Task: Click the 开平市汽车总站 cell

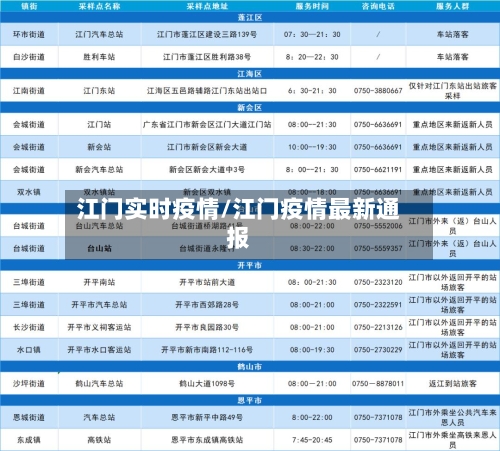Action: (x=99, y=305)
